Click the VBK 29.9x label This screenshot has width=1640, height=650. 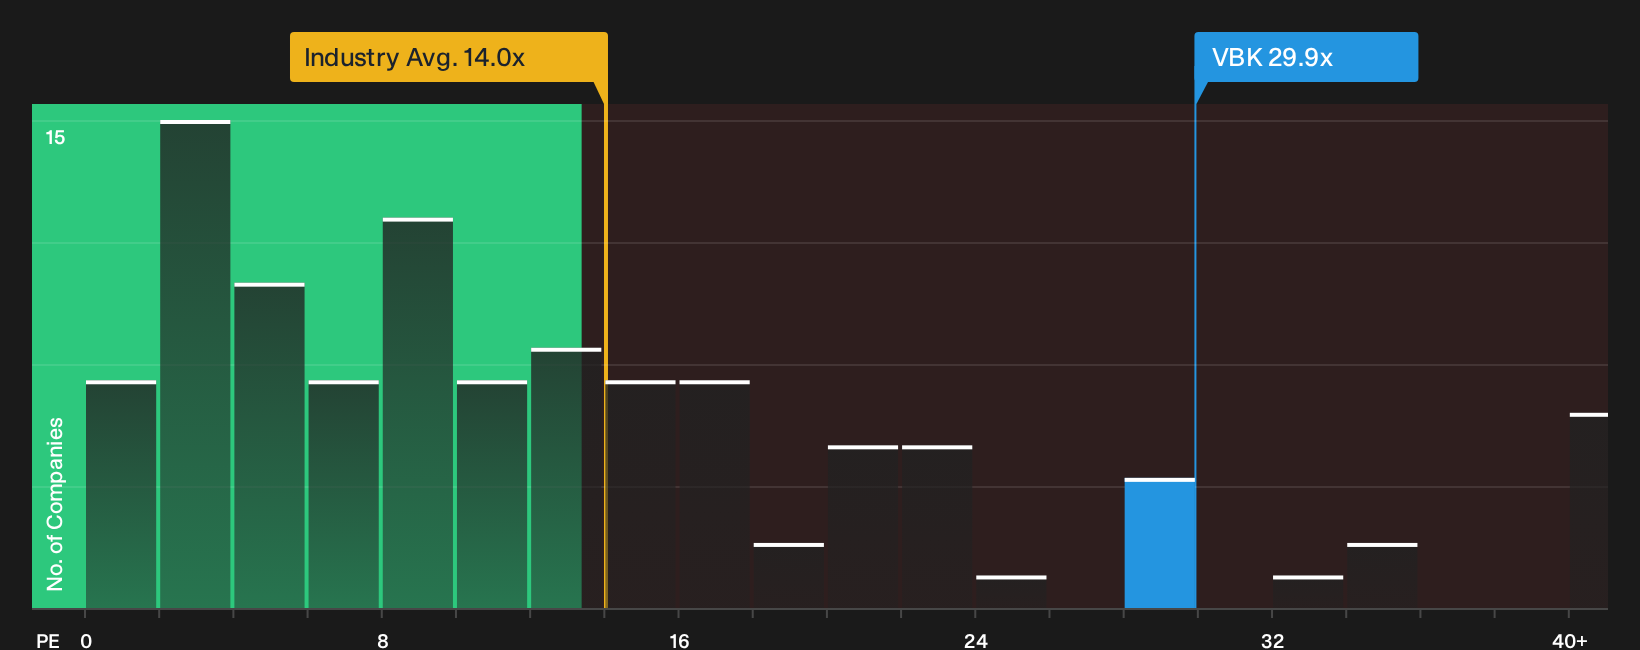click(x=1305, y=57)
